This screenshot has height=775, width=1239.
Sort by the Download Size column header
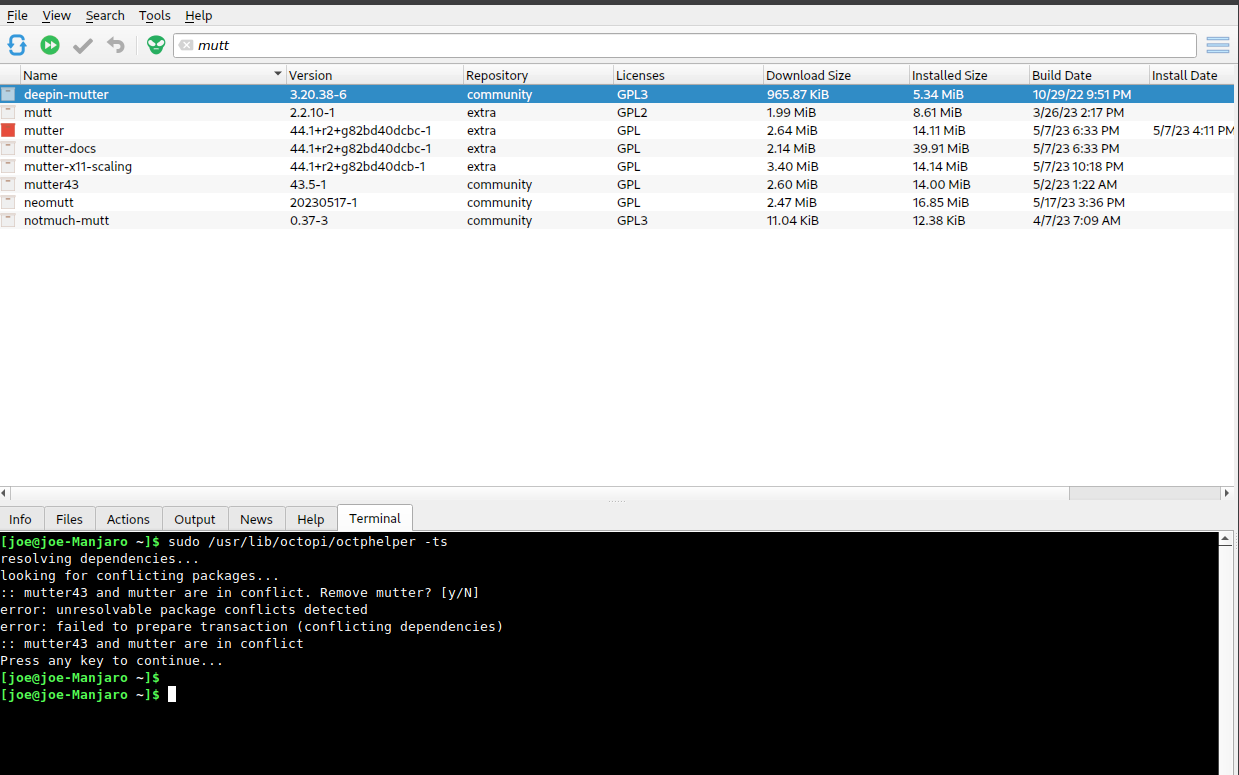(x=836, y=75)
